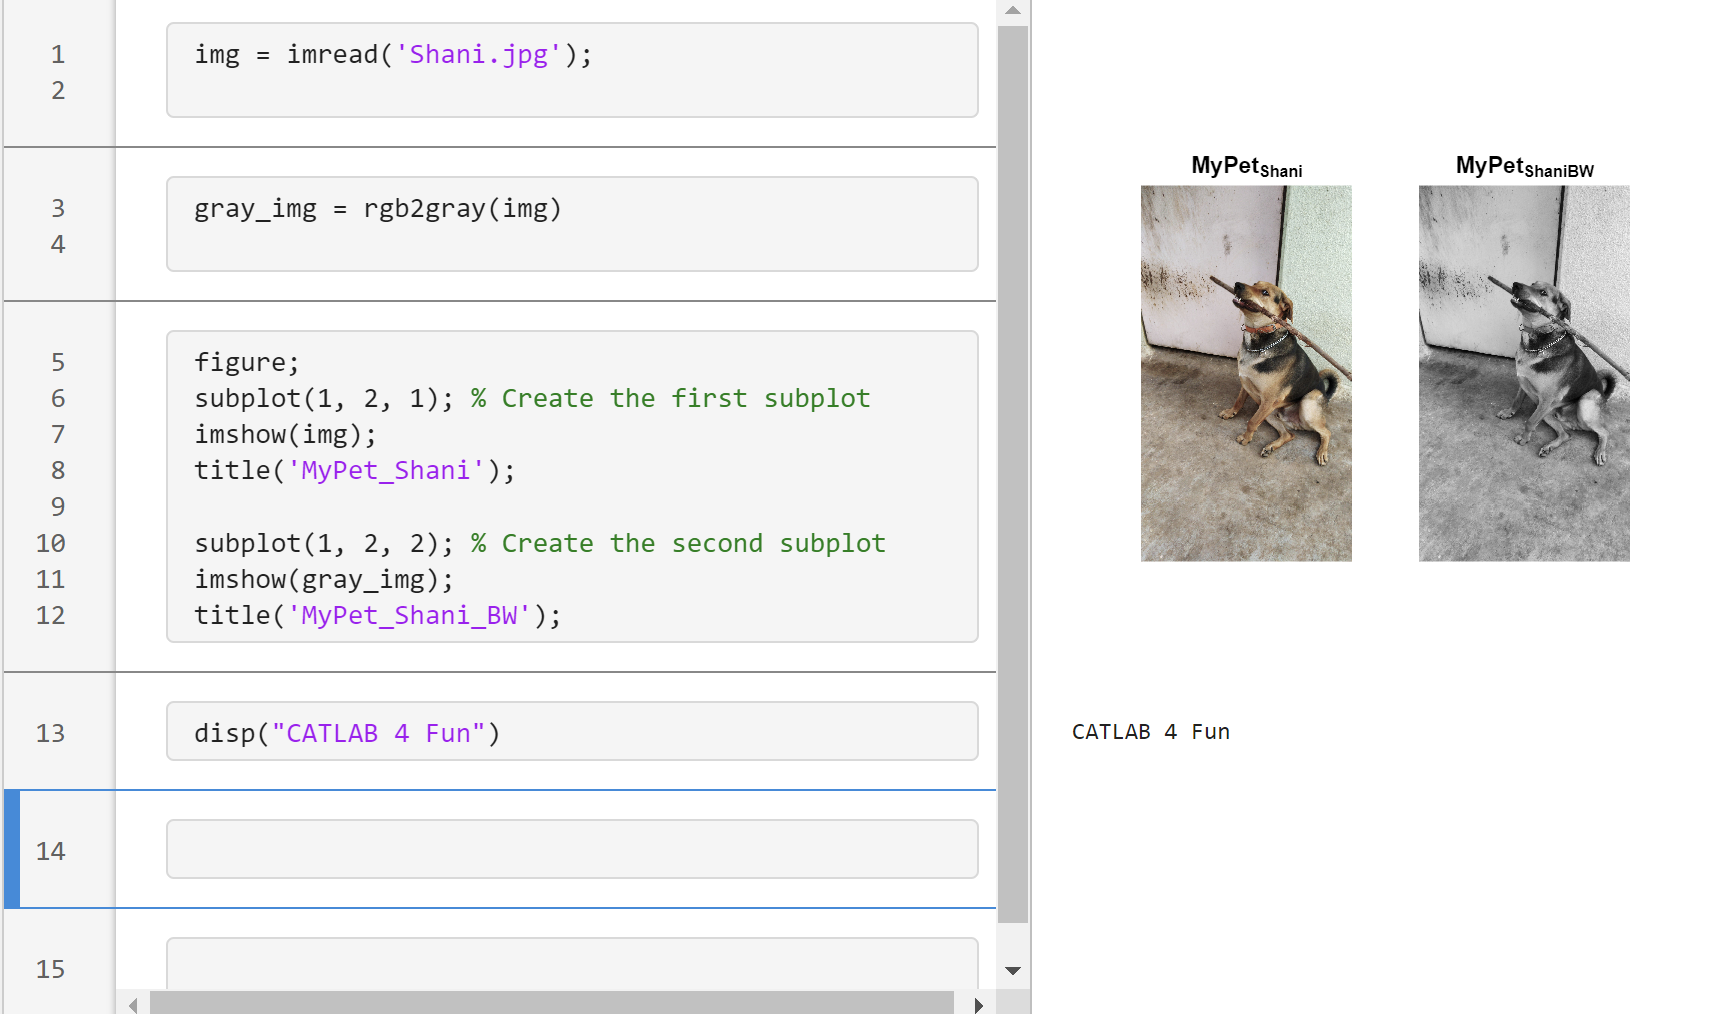
Task: Click the "CATLAB 4 Fun" string in line 13
Action: 379,734
